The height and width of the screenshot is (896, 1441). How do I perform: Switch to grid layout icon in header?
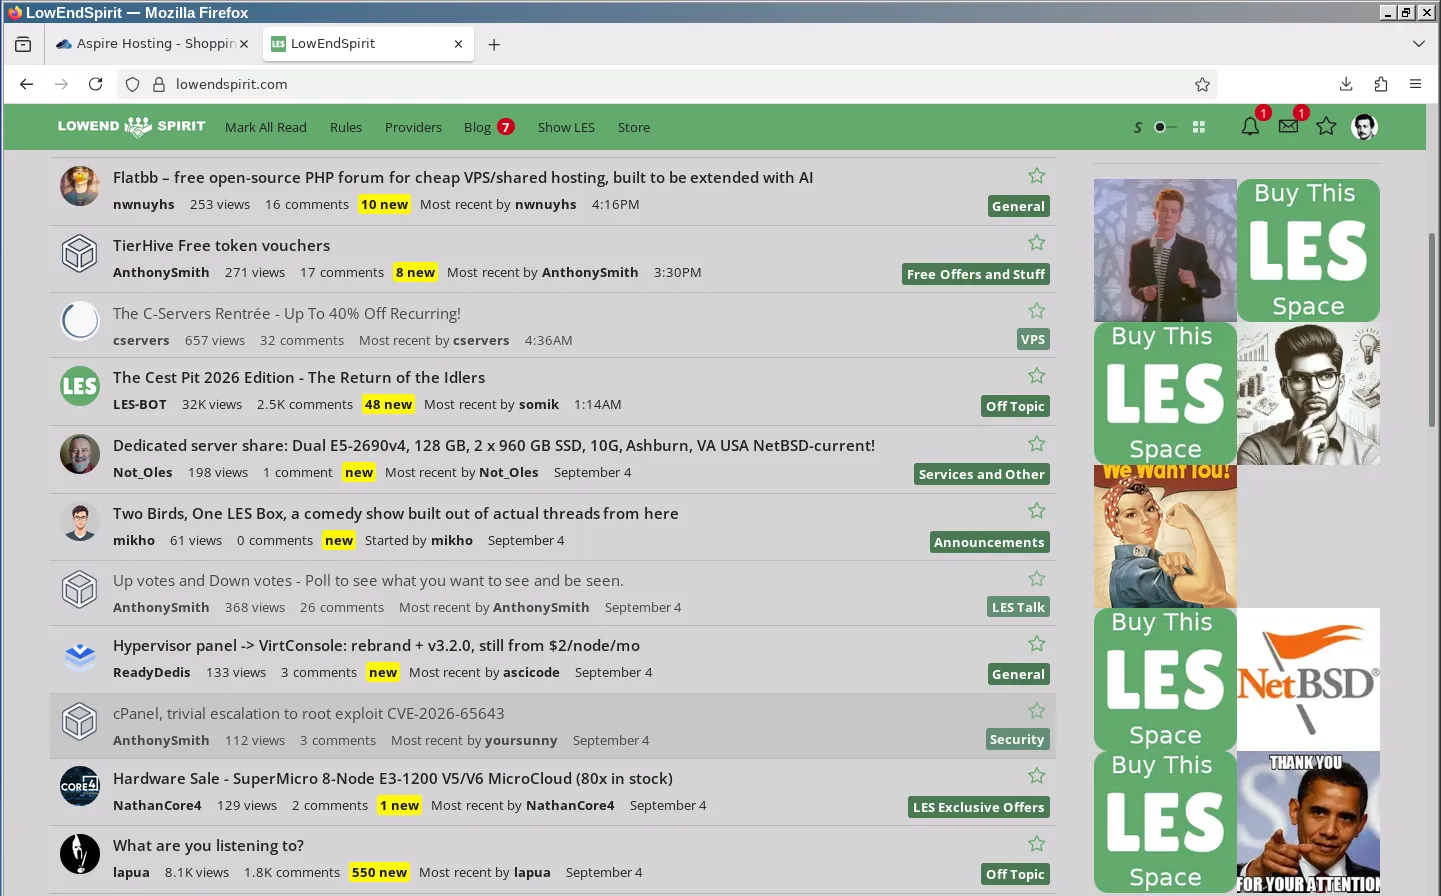coord(1199,127)
